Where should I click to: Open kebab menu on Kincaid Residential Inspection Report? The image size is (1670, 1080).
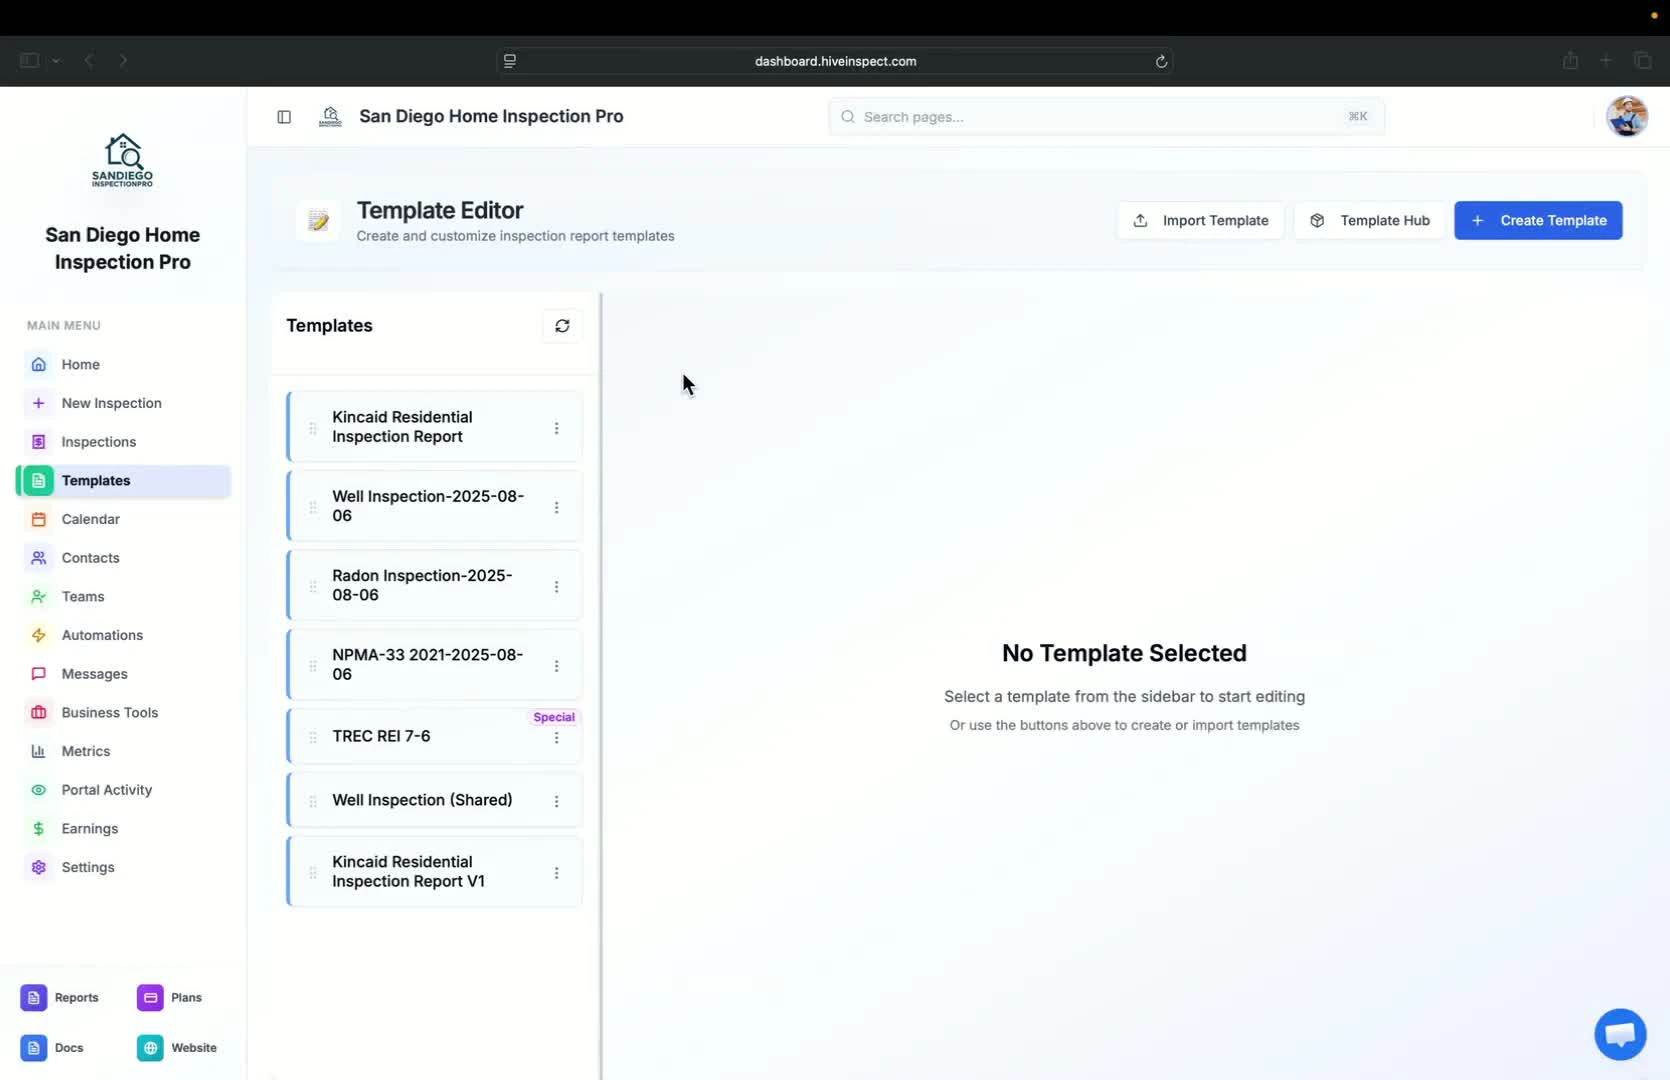coord(557,428)
